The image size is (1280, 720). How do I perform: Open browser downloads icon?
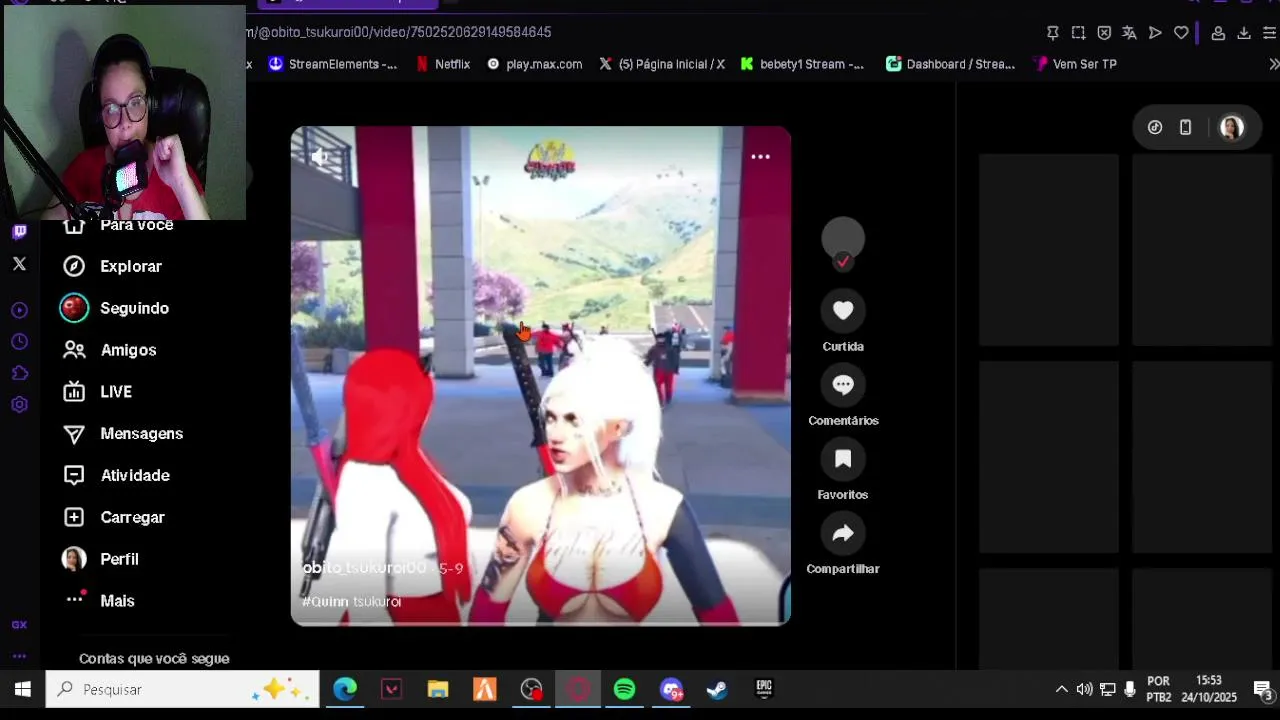1244,33
